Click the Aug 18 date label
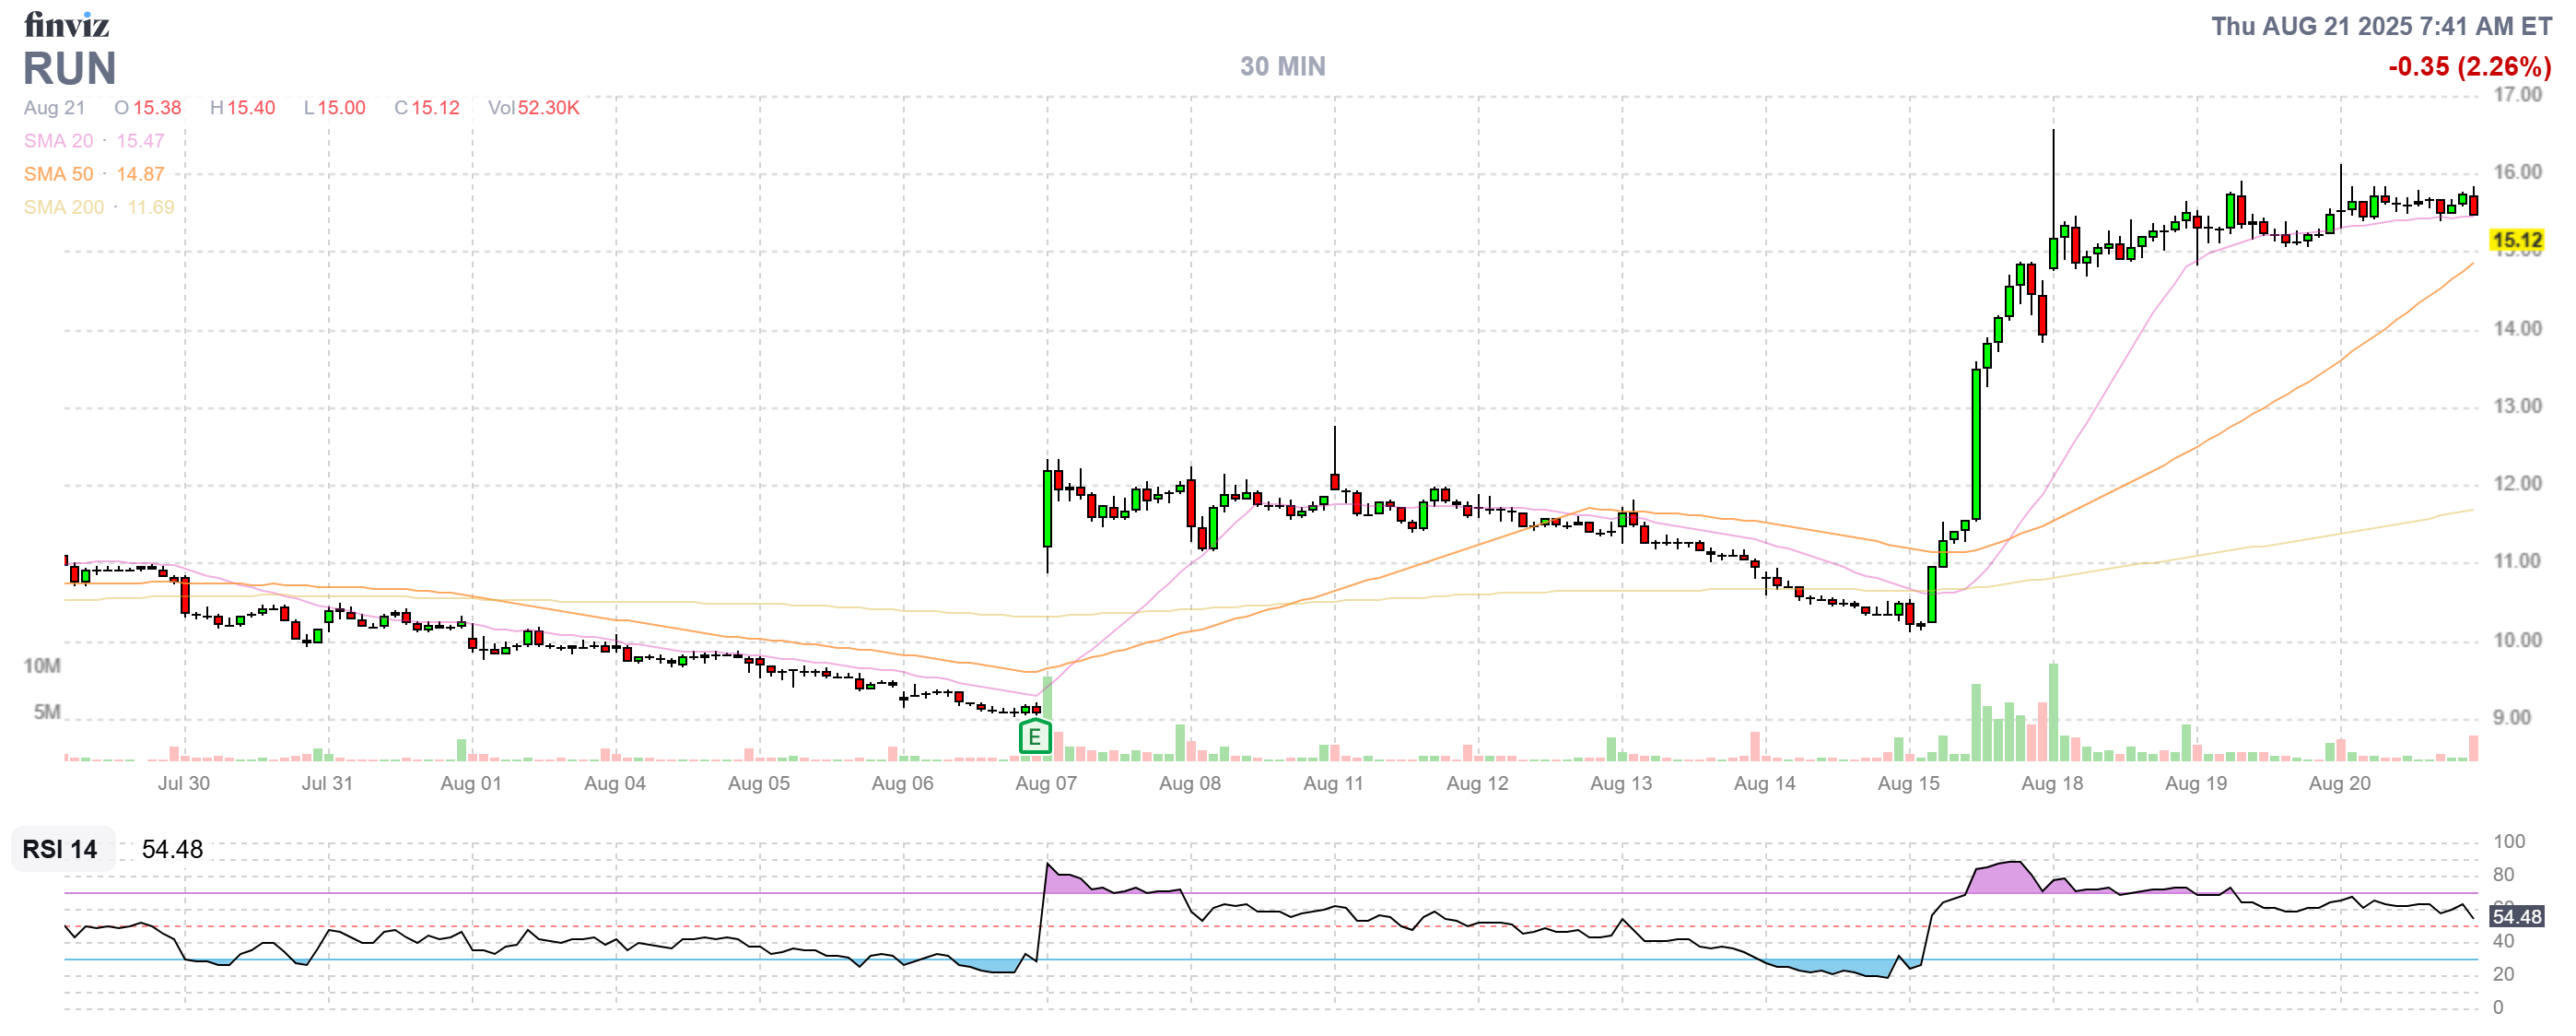Screen dimensions: 2576x1036 point(2051,783)
